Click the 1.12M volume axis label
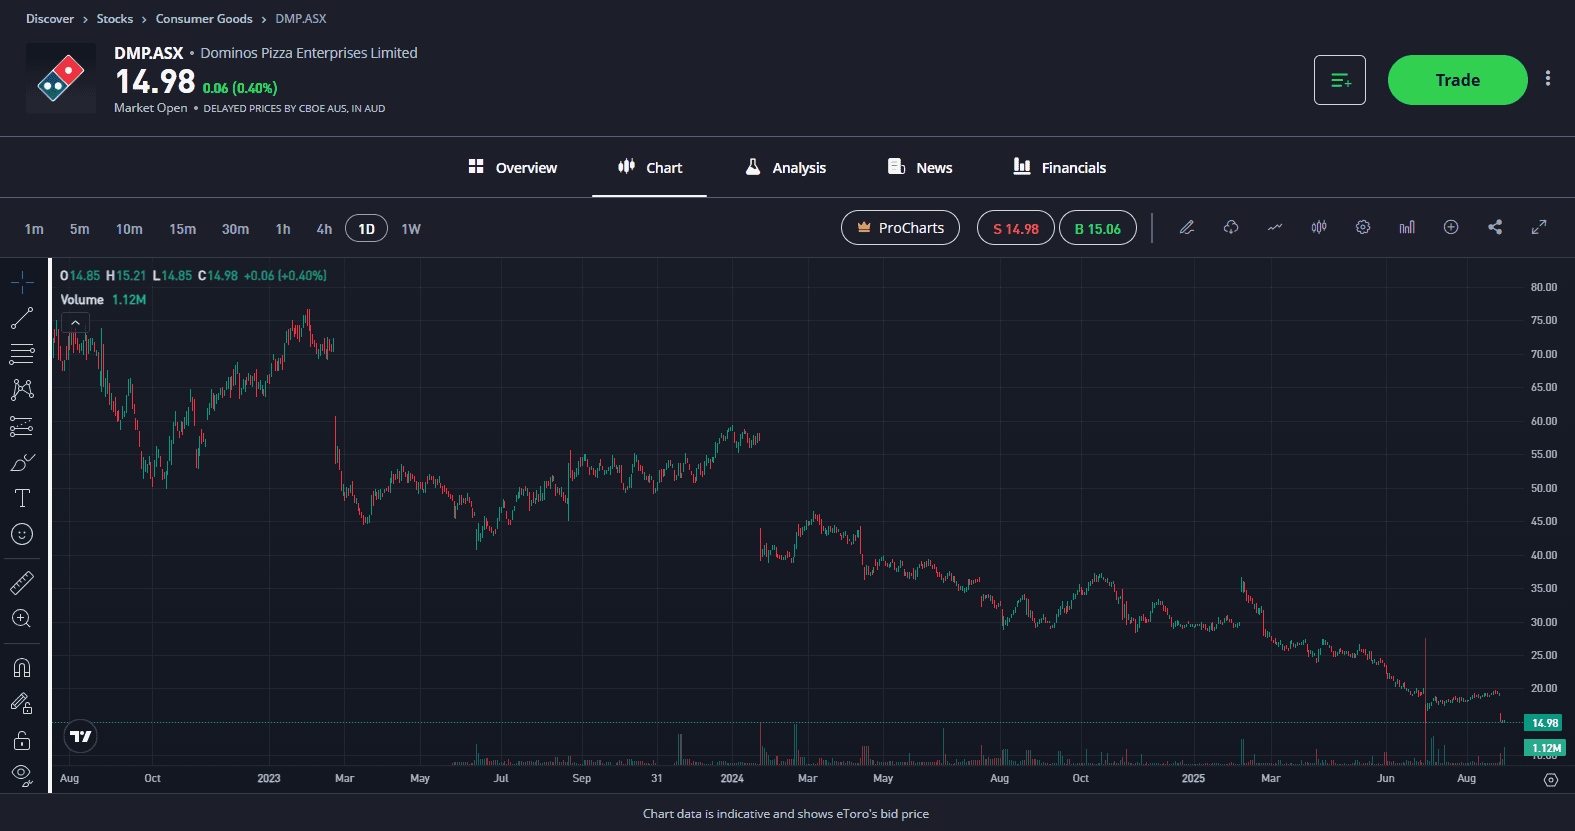The image size is (1575, 831). point(1544,748)
